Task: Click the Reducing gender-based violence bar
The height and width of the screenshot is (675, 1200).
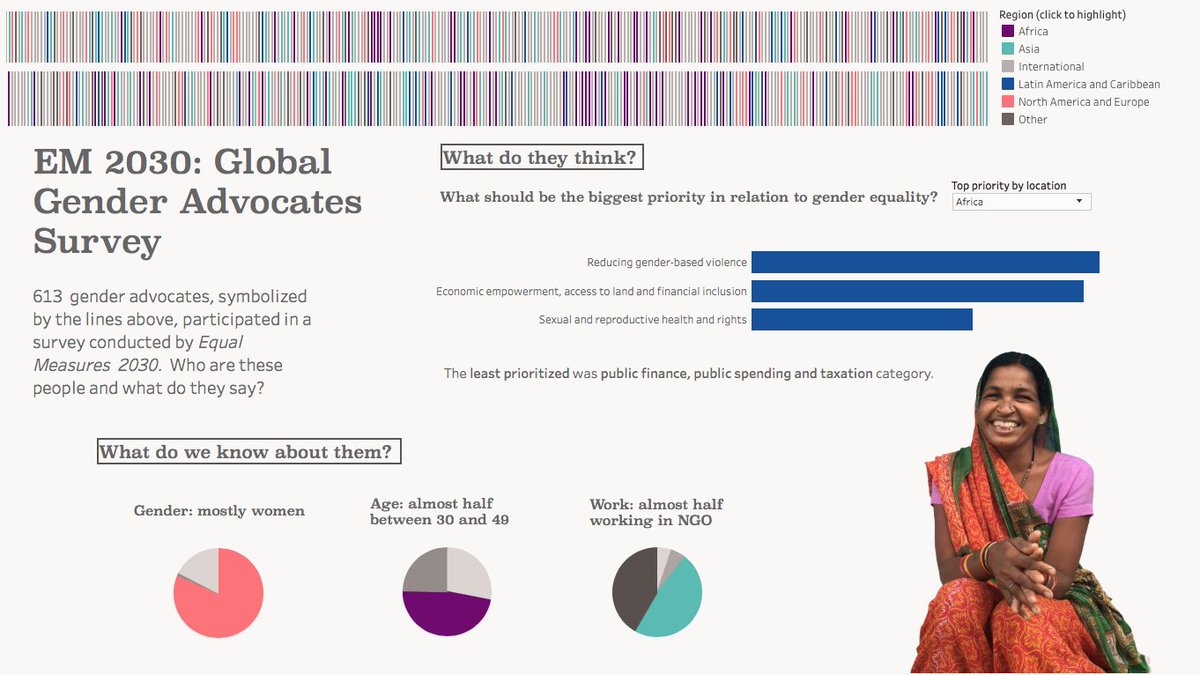Action: (925, 261)
